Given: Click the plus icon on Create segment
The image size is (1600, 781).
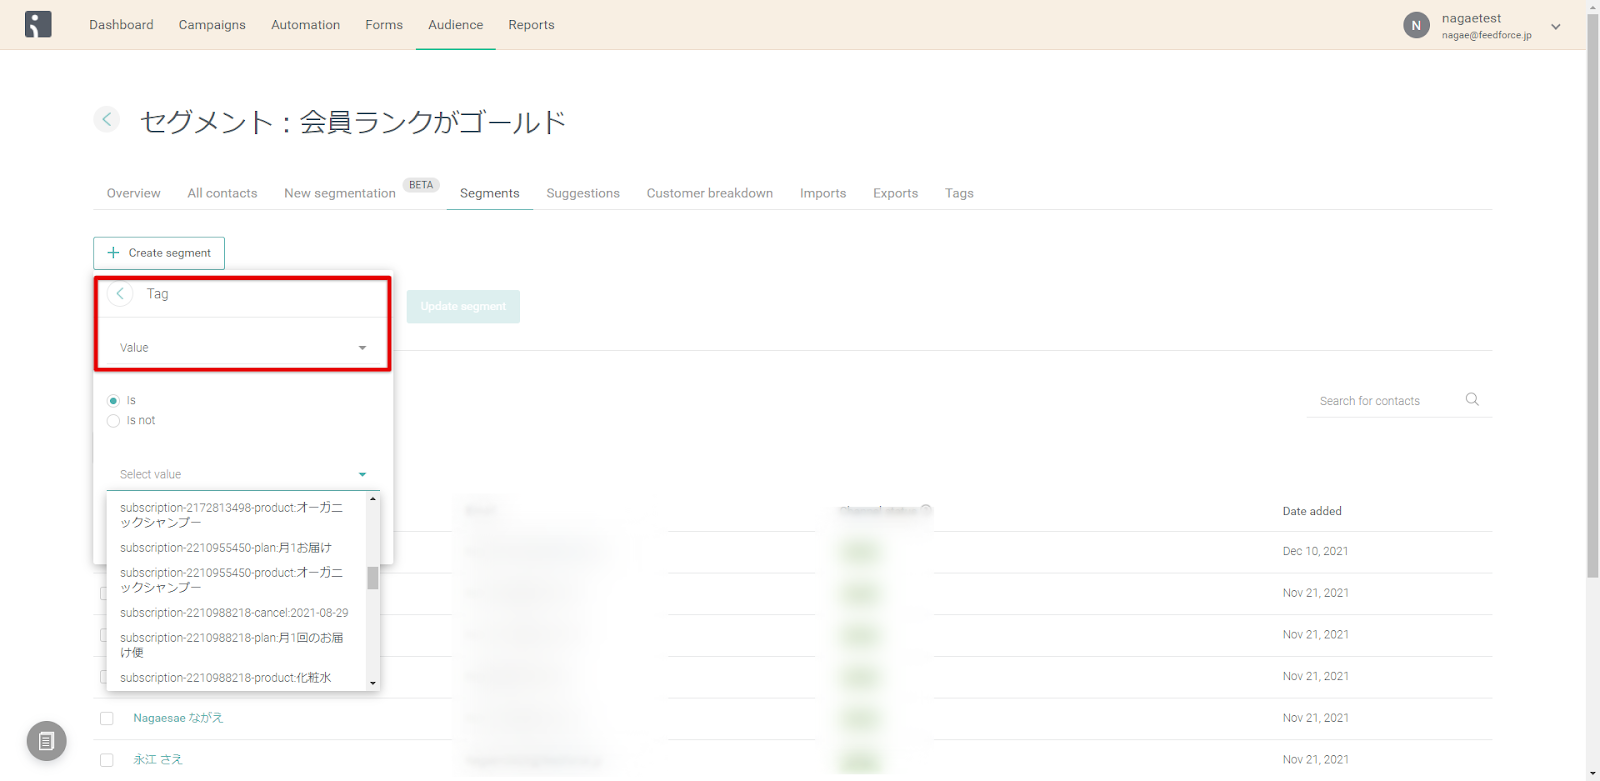Looking at the screenshot, I should point(113,253).
